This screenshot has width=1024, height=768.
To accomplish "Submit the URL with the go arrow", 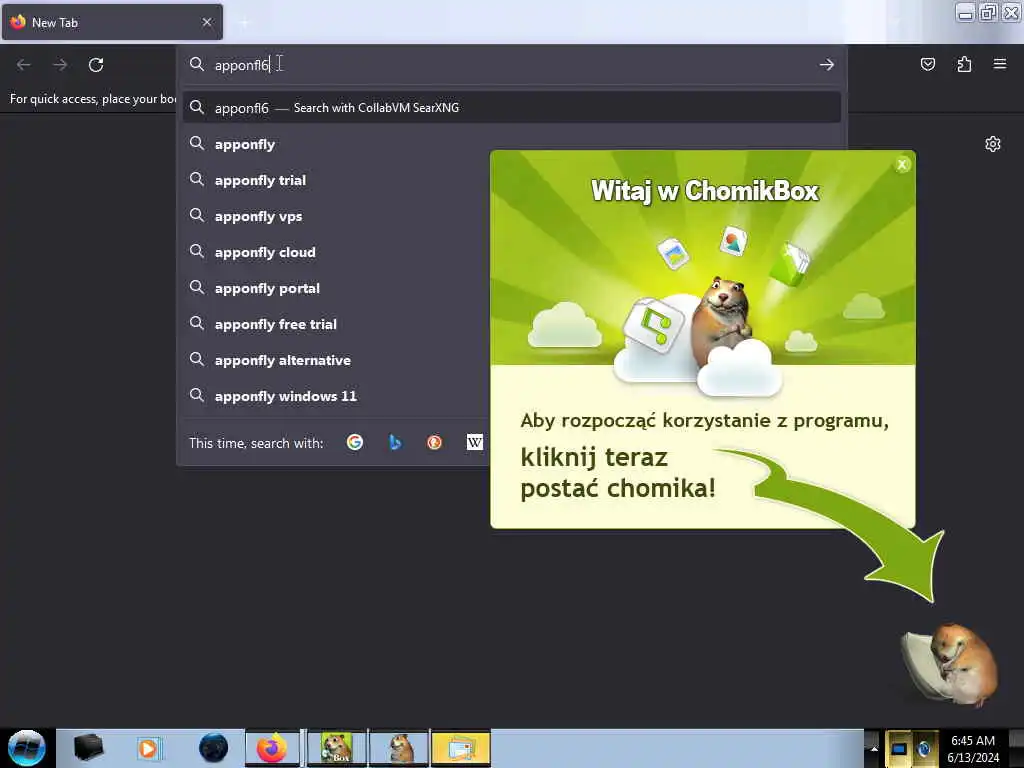I will click(827, 65).
